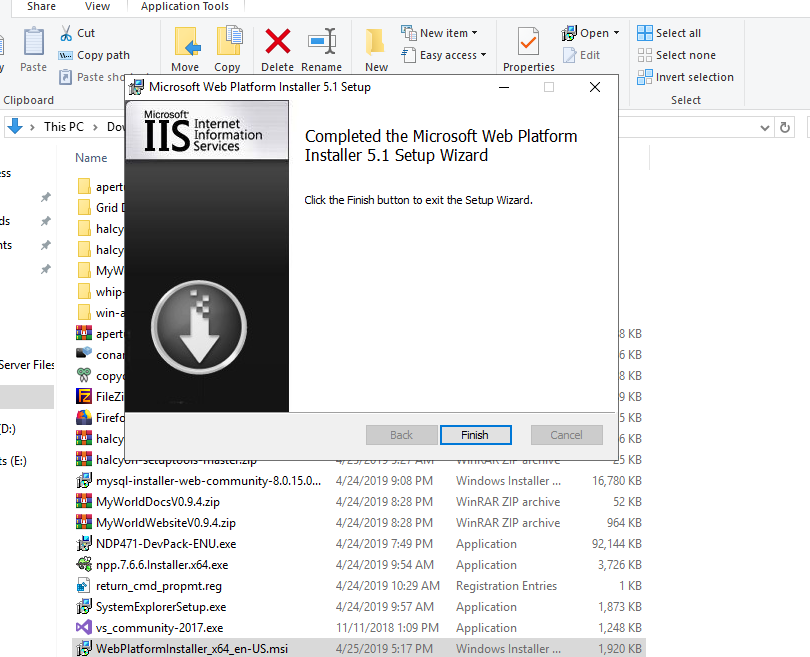The image size is (810, 657).
Task: Click the New folder icon
Action: 376,42
